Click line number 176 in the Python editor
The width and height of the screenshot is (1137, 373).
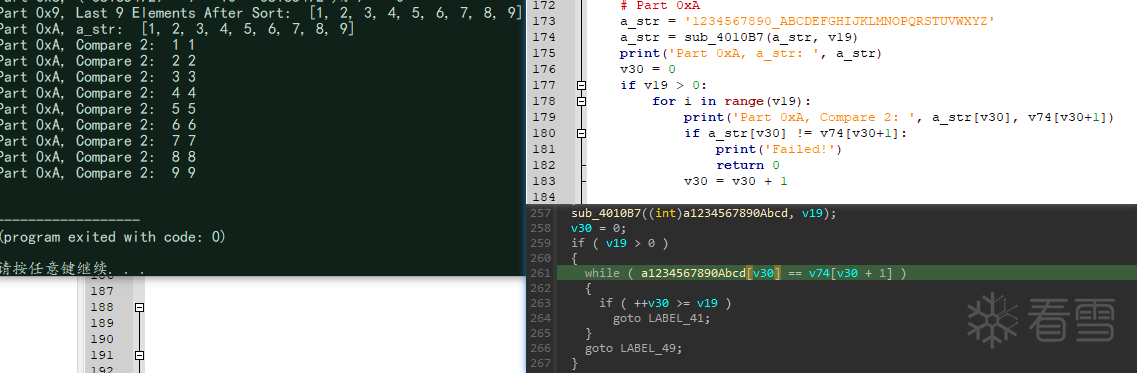(x=543, y=70)
